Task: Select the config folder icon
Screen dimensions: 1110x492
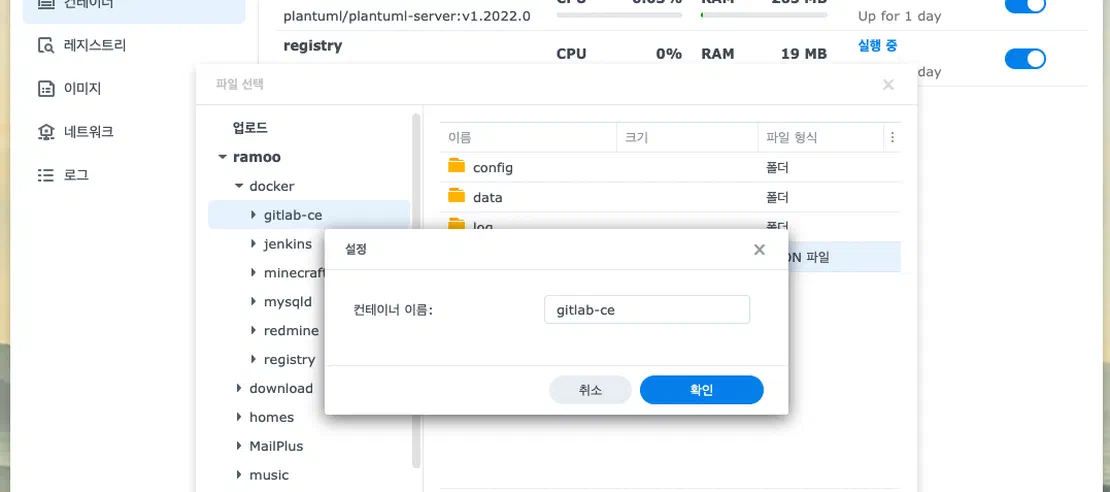Action: click(457, 166)
